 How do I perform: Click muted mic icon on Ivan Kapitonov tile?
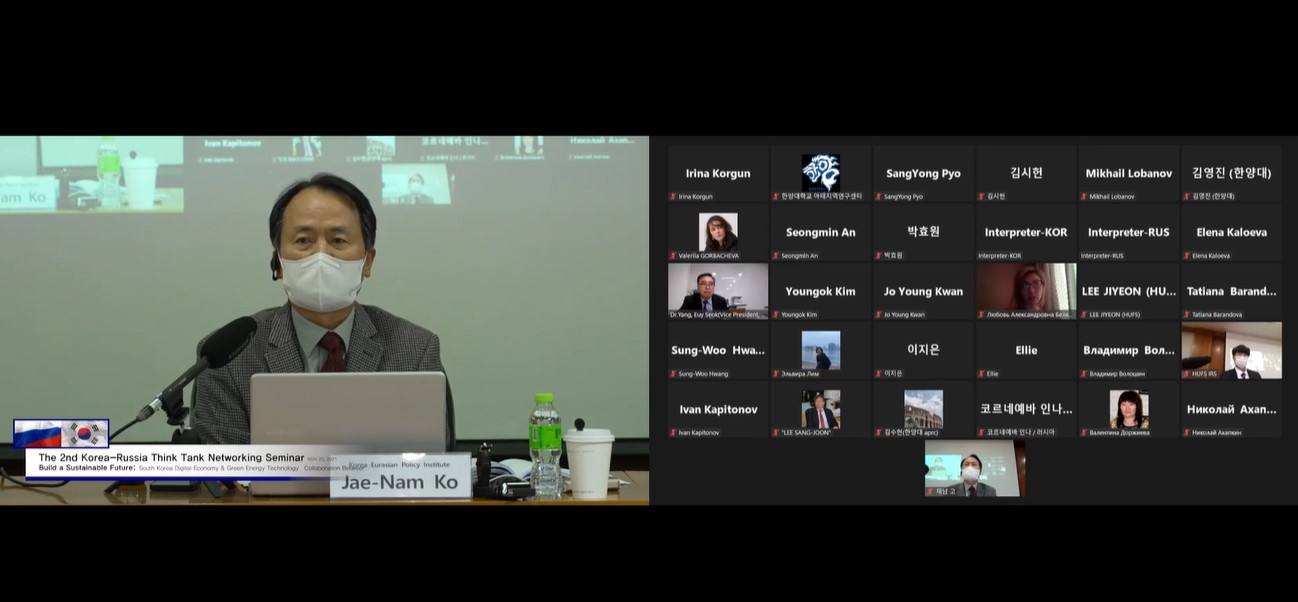pos(674,433)
